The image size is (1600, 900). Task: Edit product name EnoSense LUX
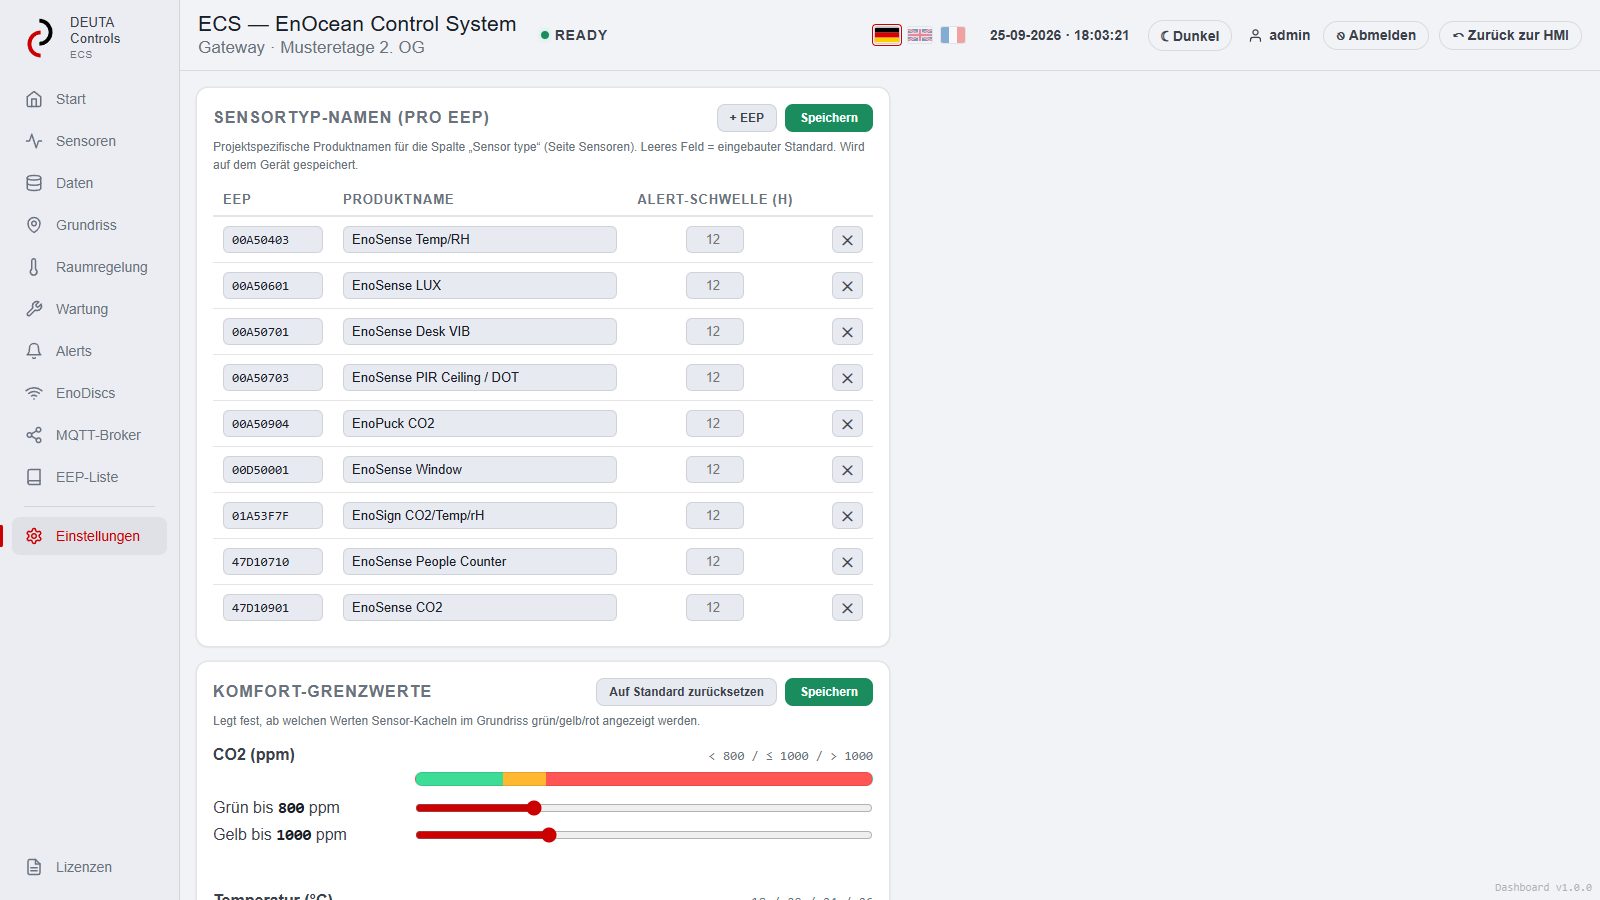click(x=480, y=286)
